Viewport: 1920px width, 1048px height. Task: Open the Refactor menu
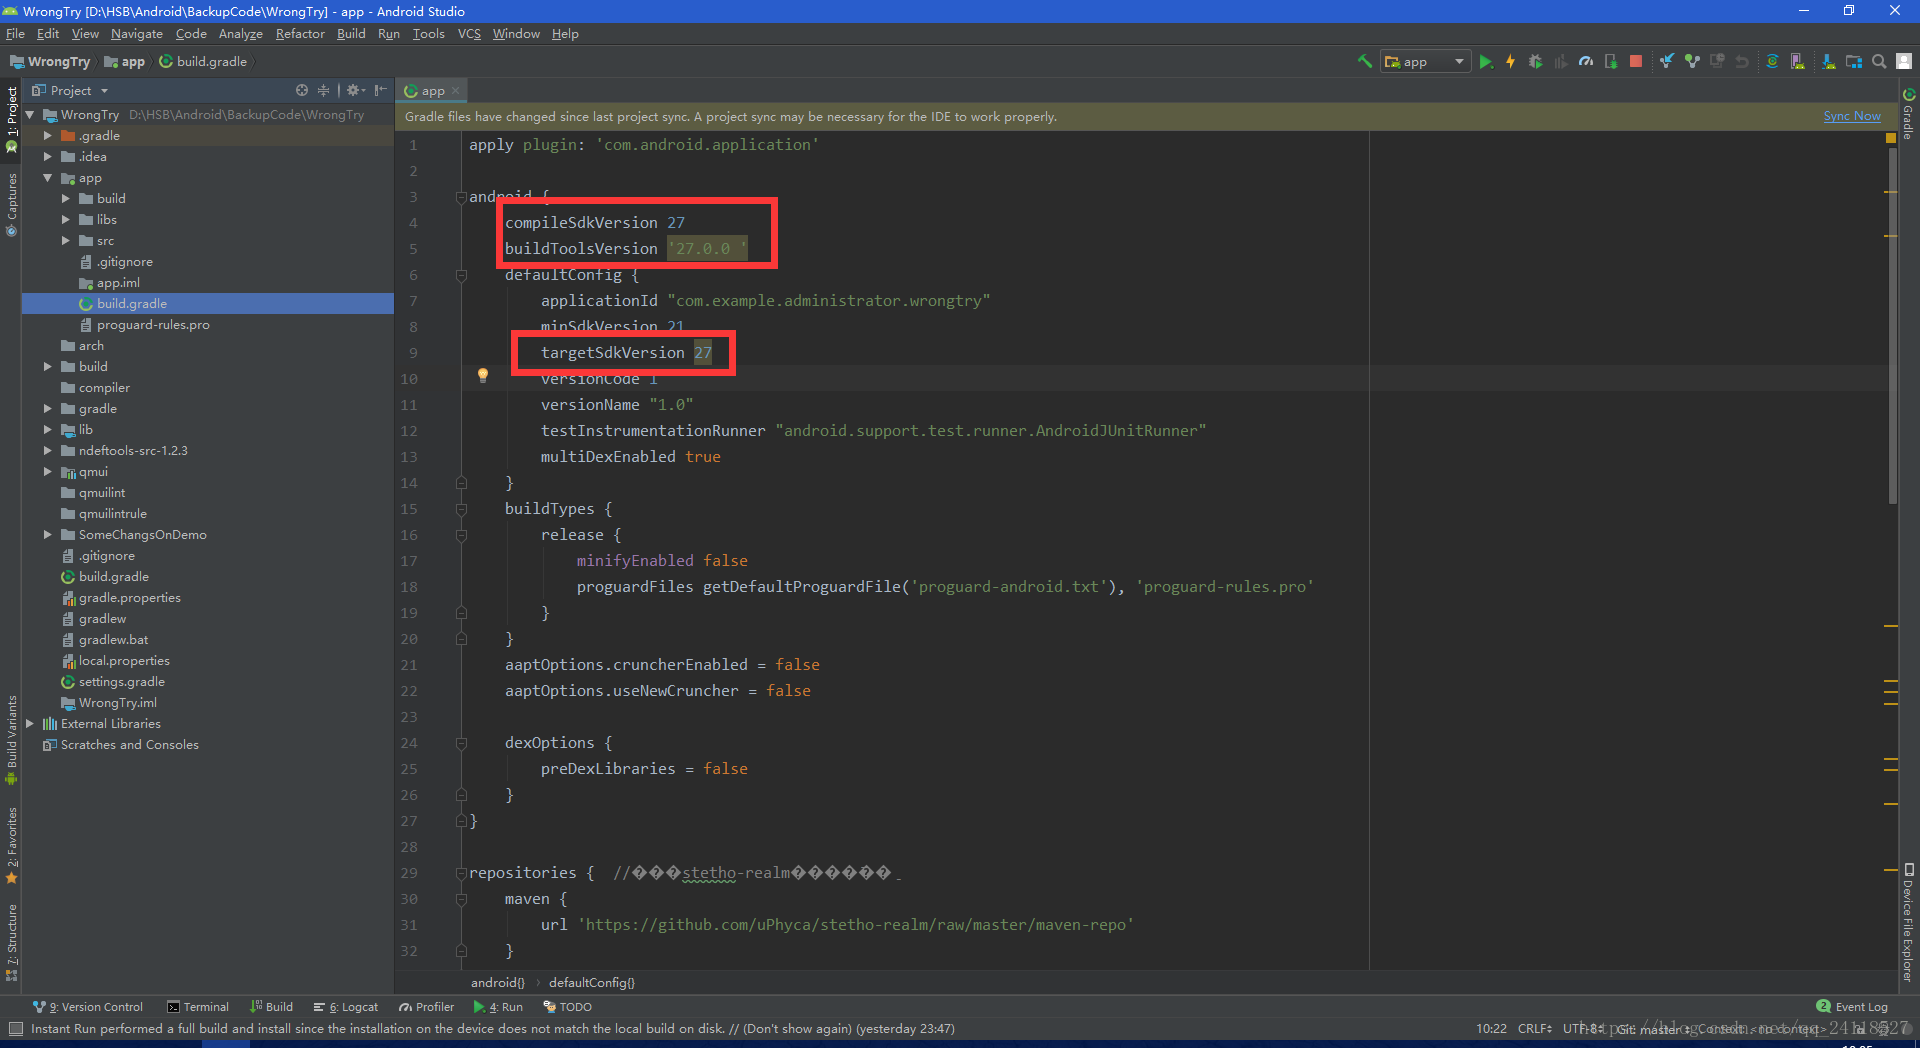(x=300, y=34)
